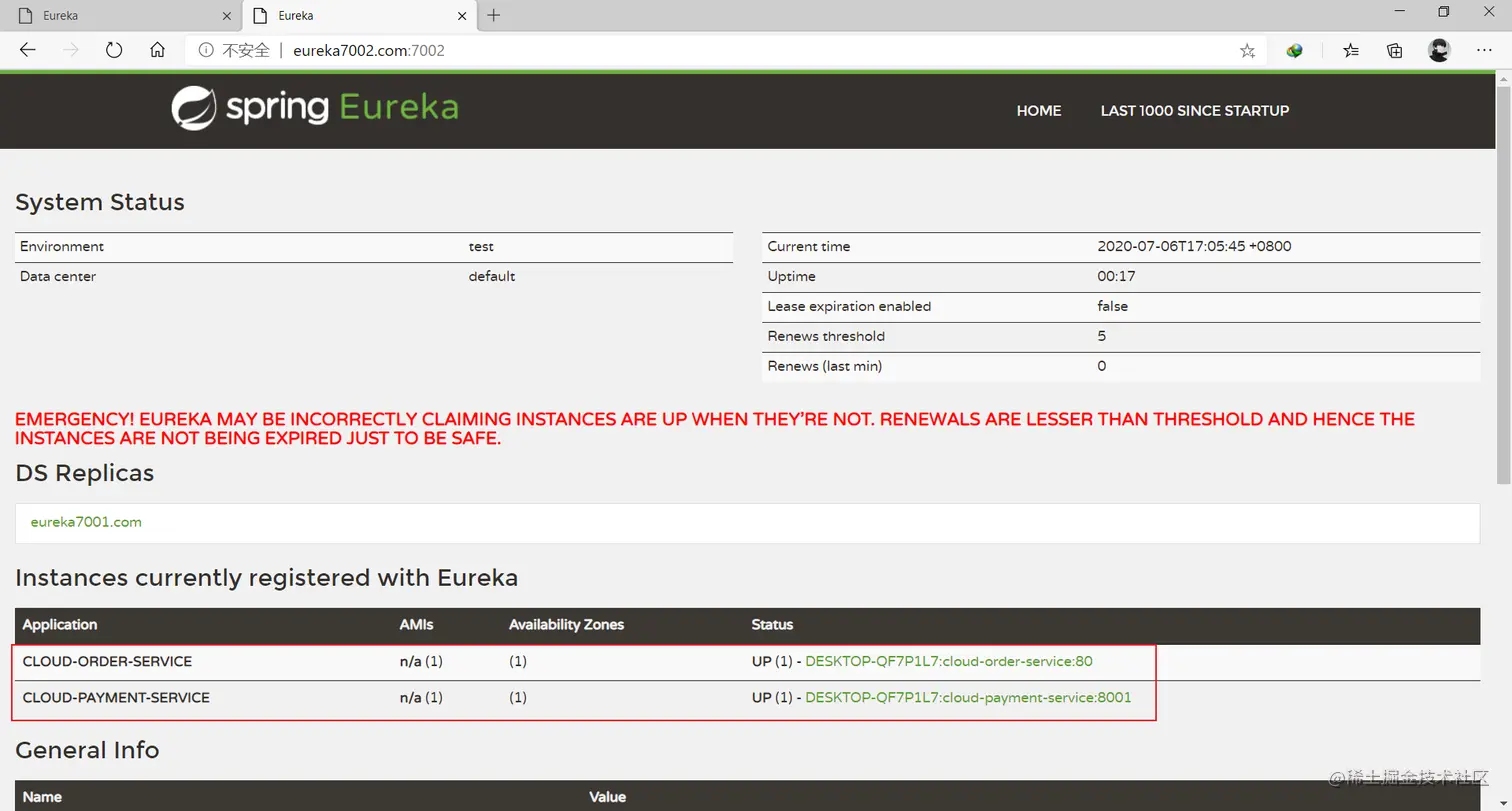Click the Renews (last min) label
The height and width of the screenshot is (811, 1512).
tap(825, 366)
